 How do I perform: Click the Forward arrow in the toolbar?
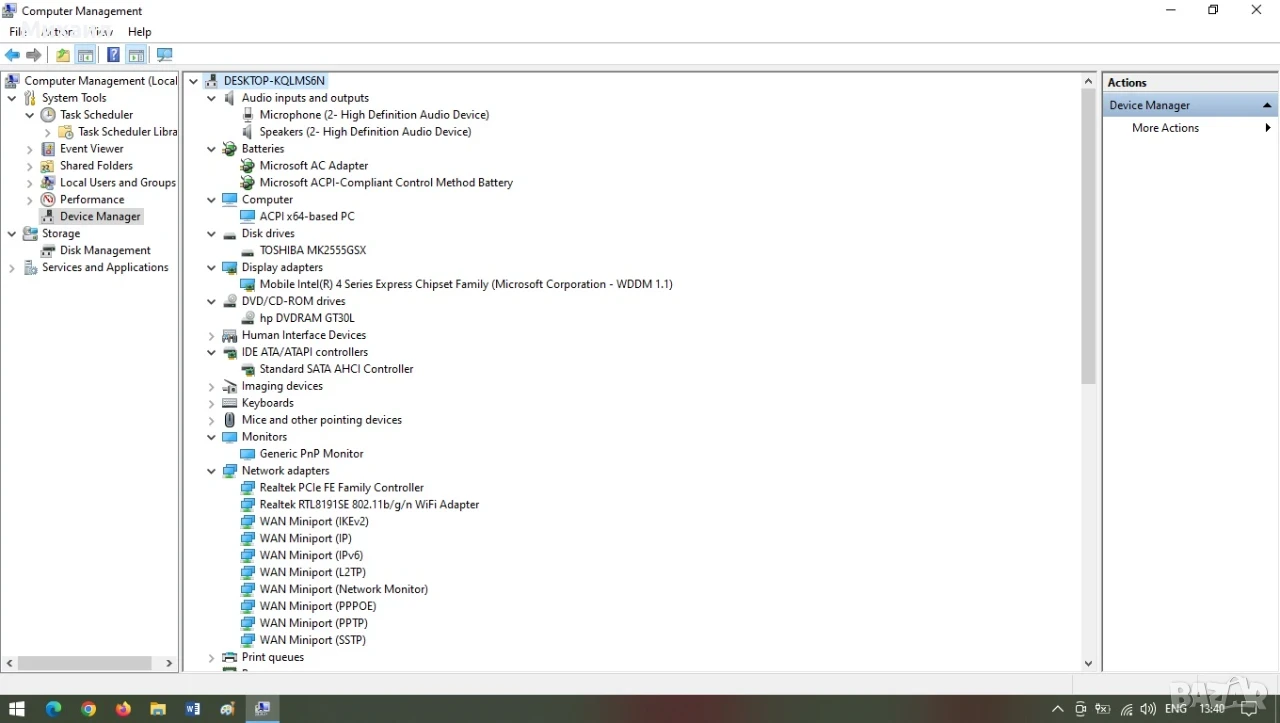(34, 55)
